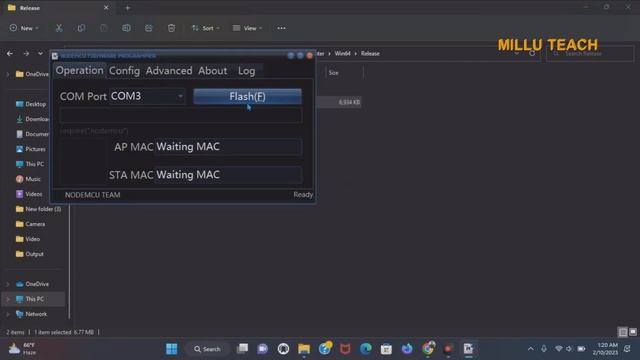Click the NodeMCU flasher taskbar icon
The height and width of the screenshot is (360, 640).
click(x=468, y=349)
